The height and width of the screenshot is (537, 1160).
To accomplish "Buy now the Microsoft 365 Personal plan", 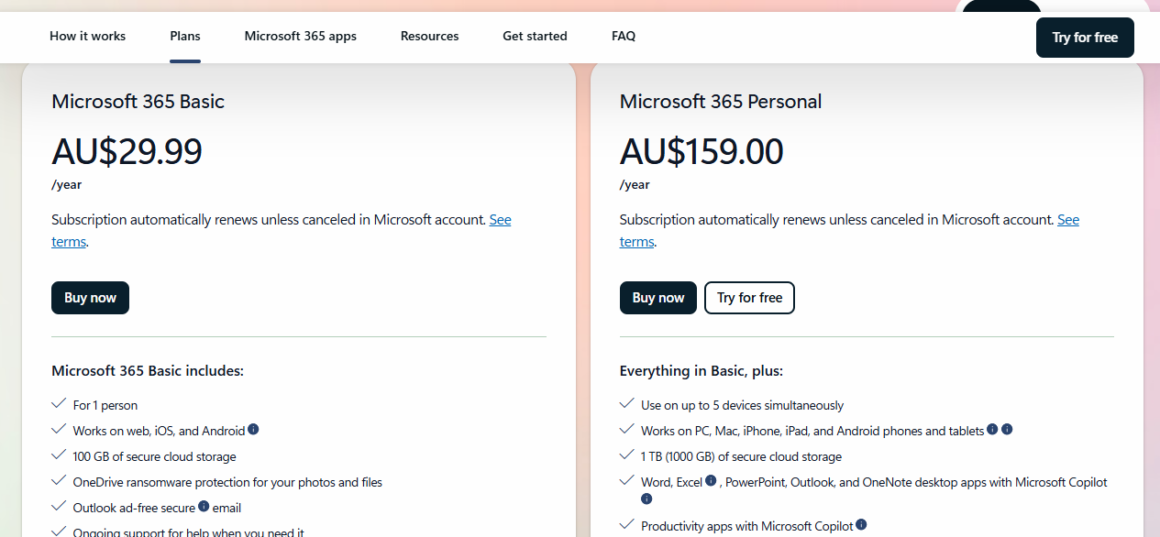I will pyautogui.click(x=658, y=298).
